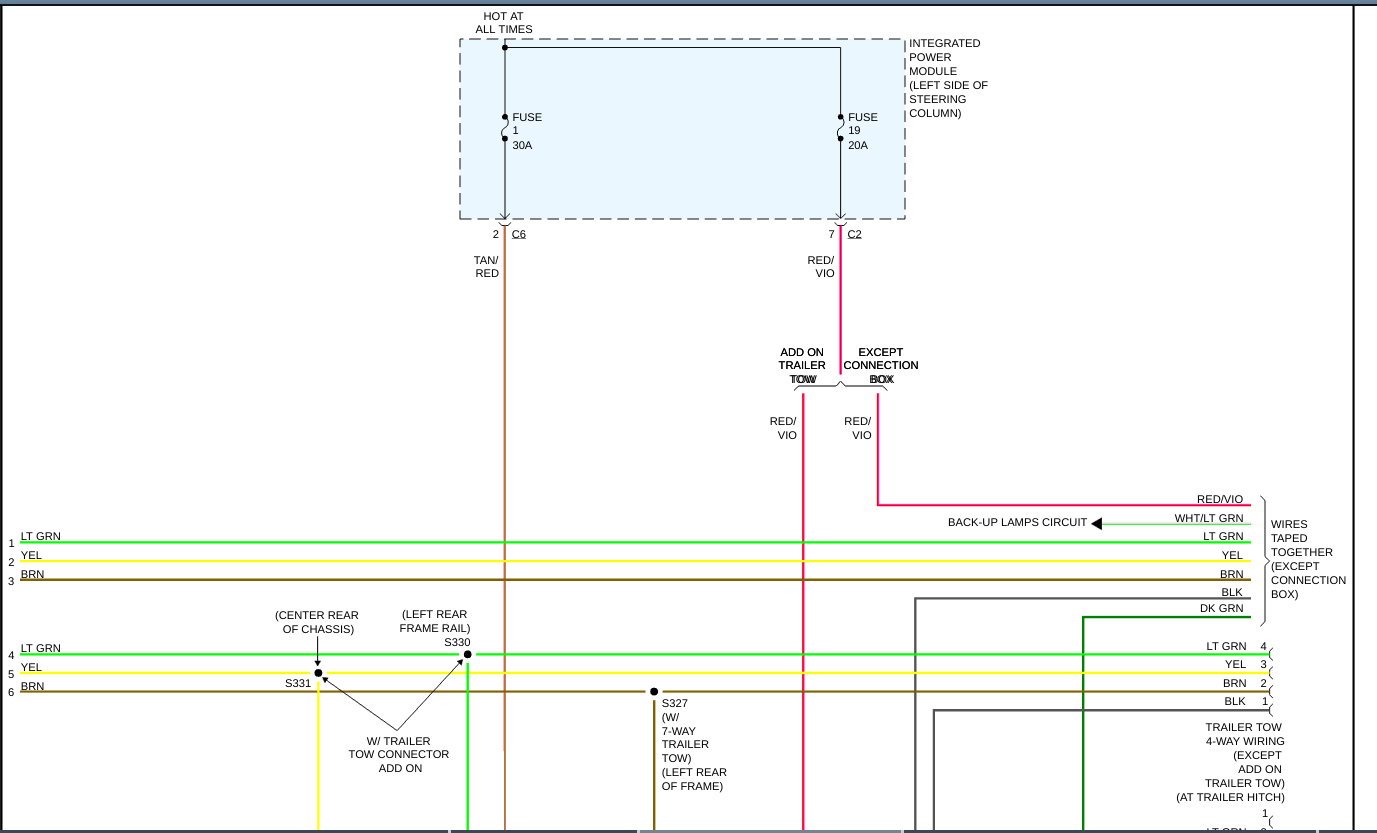This screenshot has width=1377, height=833.
Task: Click the ADD ON TRAILER TOW branch label
Action: 802,365
